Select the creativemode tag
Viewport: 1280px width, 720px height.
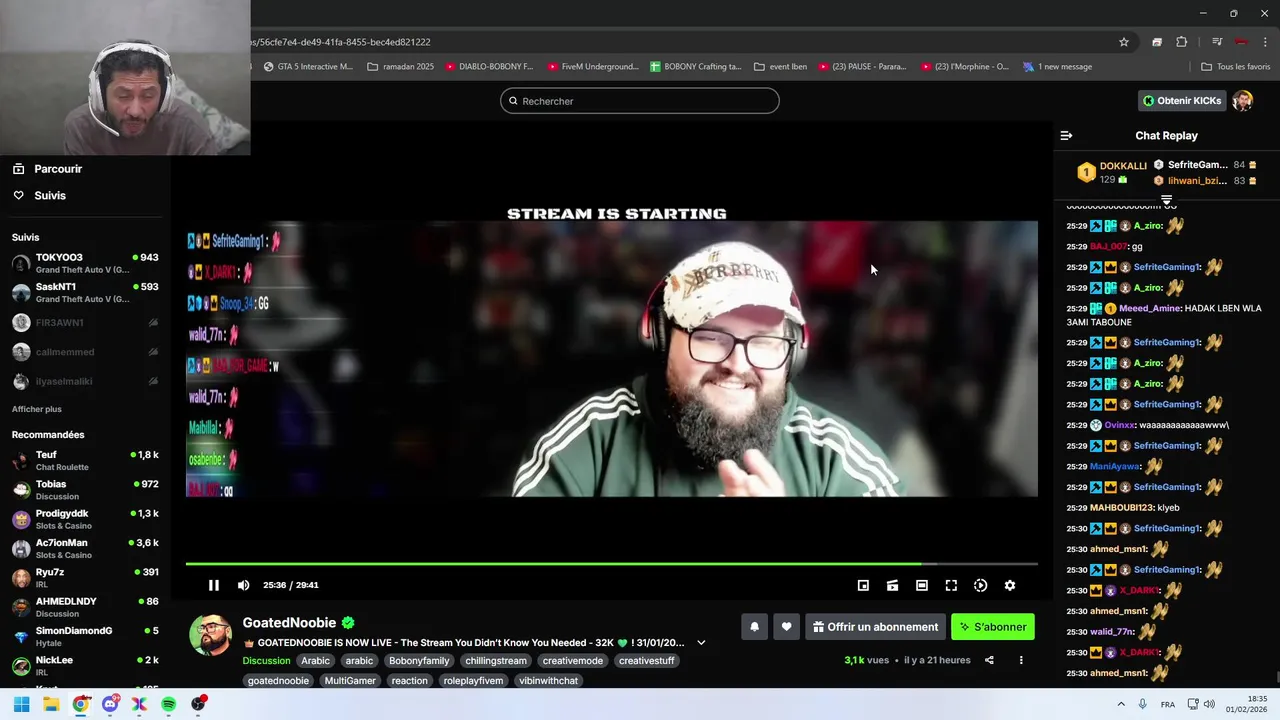point(573,661)
